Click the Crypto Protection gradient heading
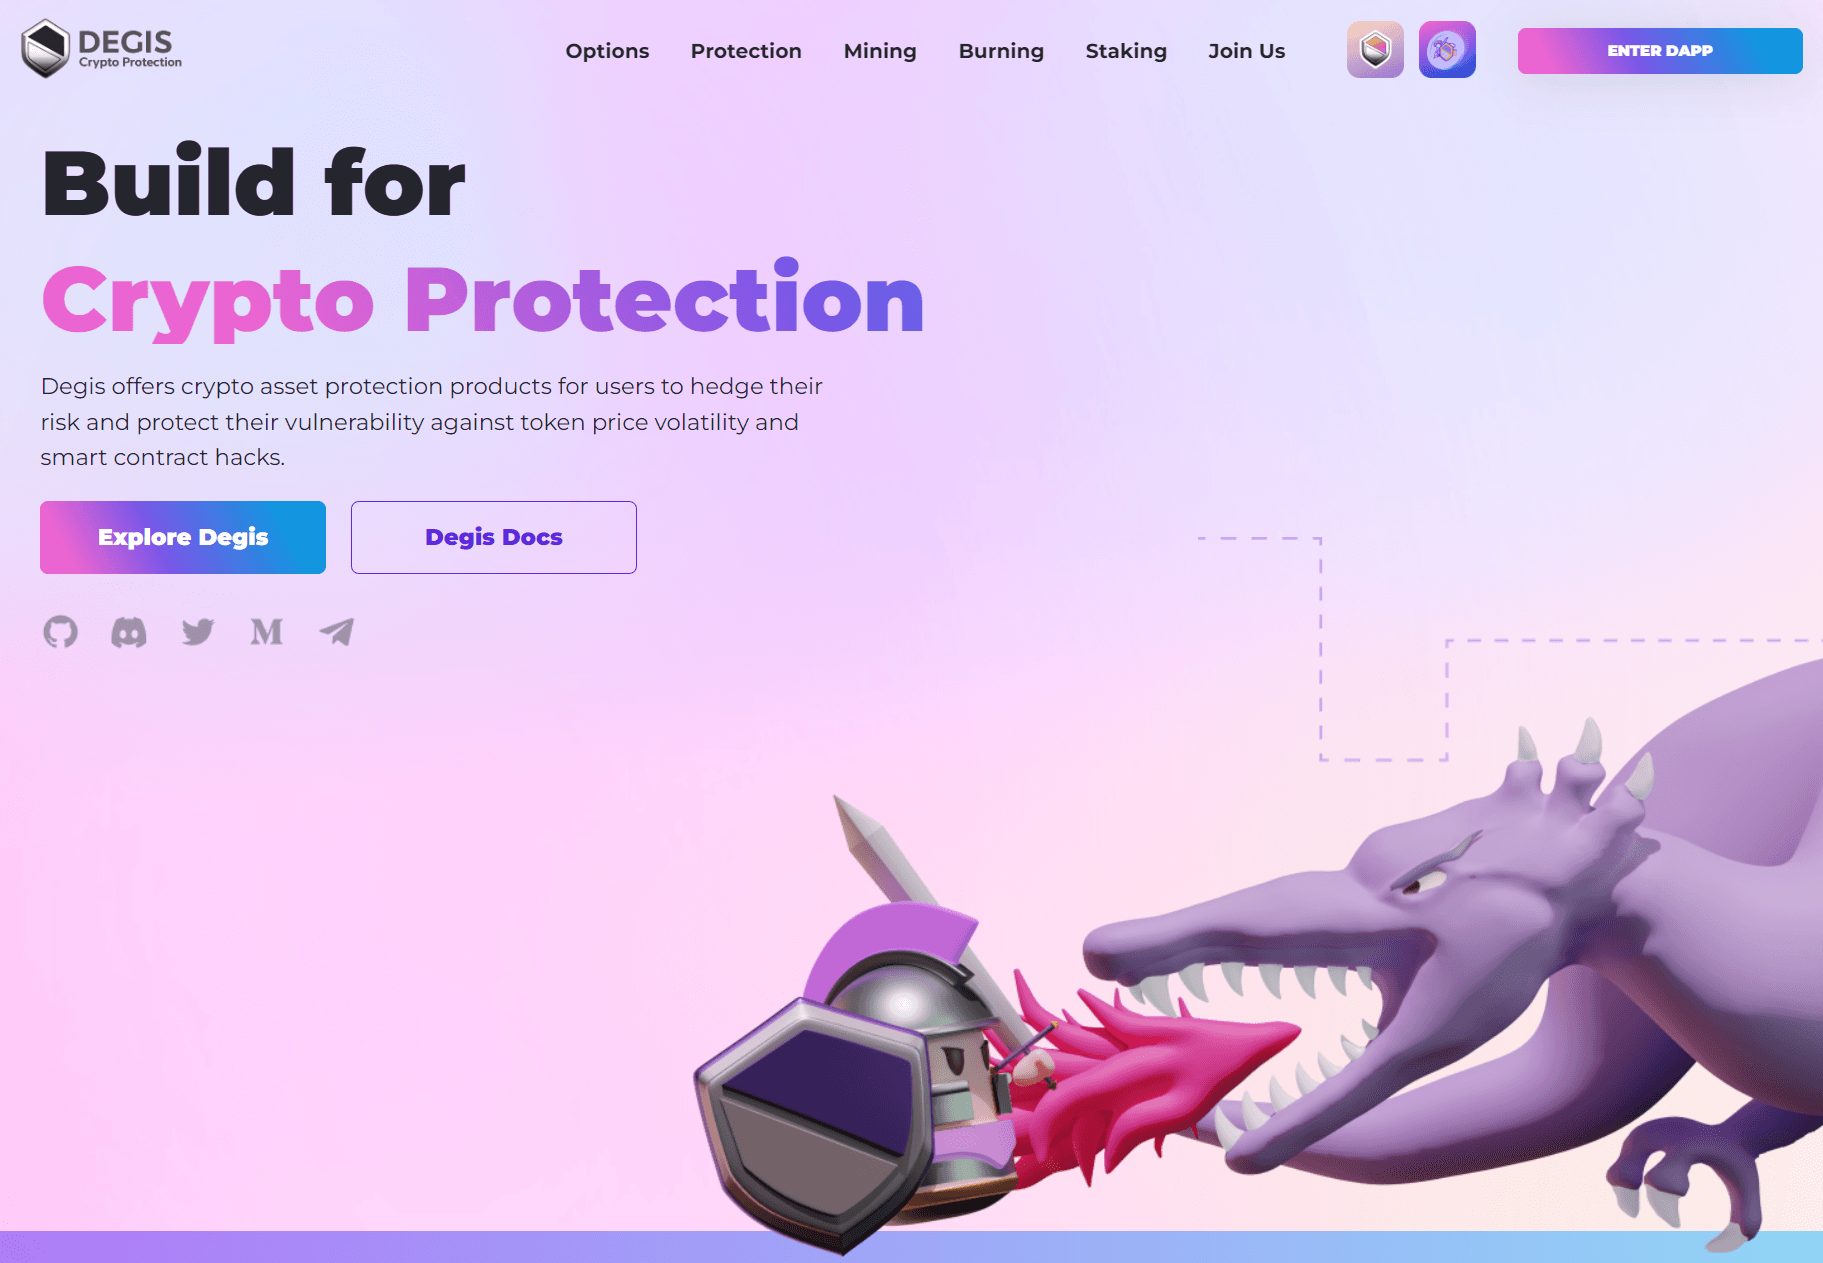Image resolution: width=1823 pixels, height=1263 pixels. pyautogui.click(x=483, y=299)
